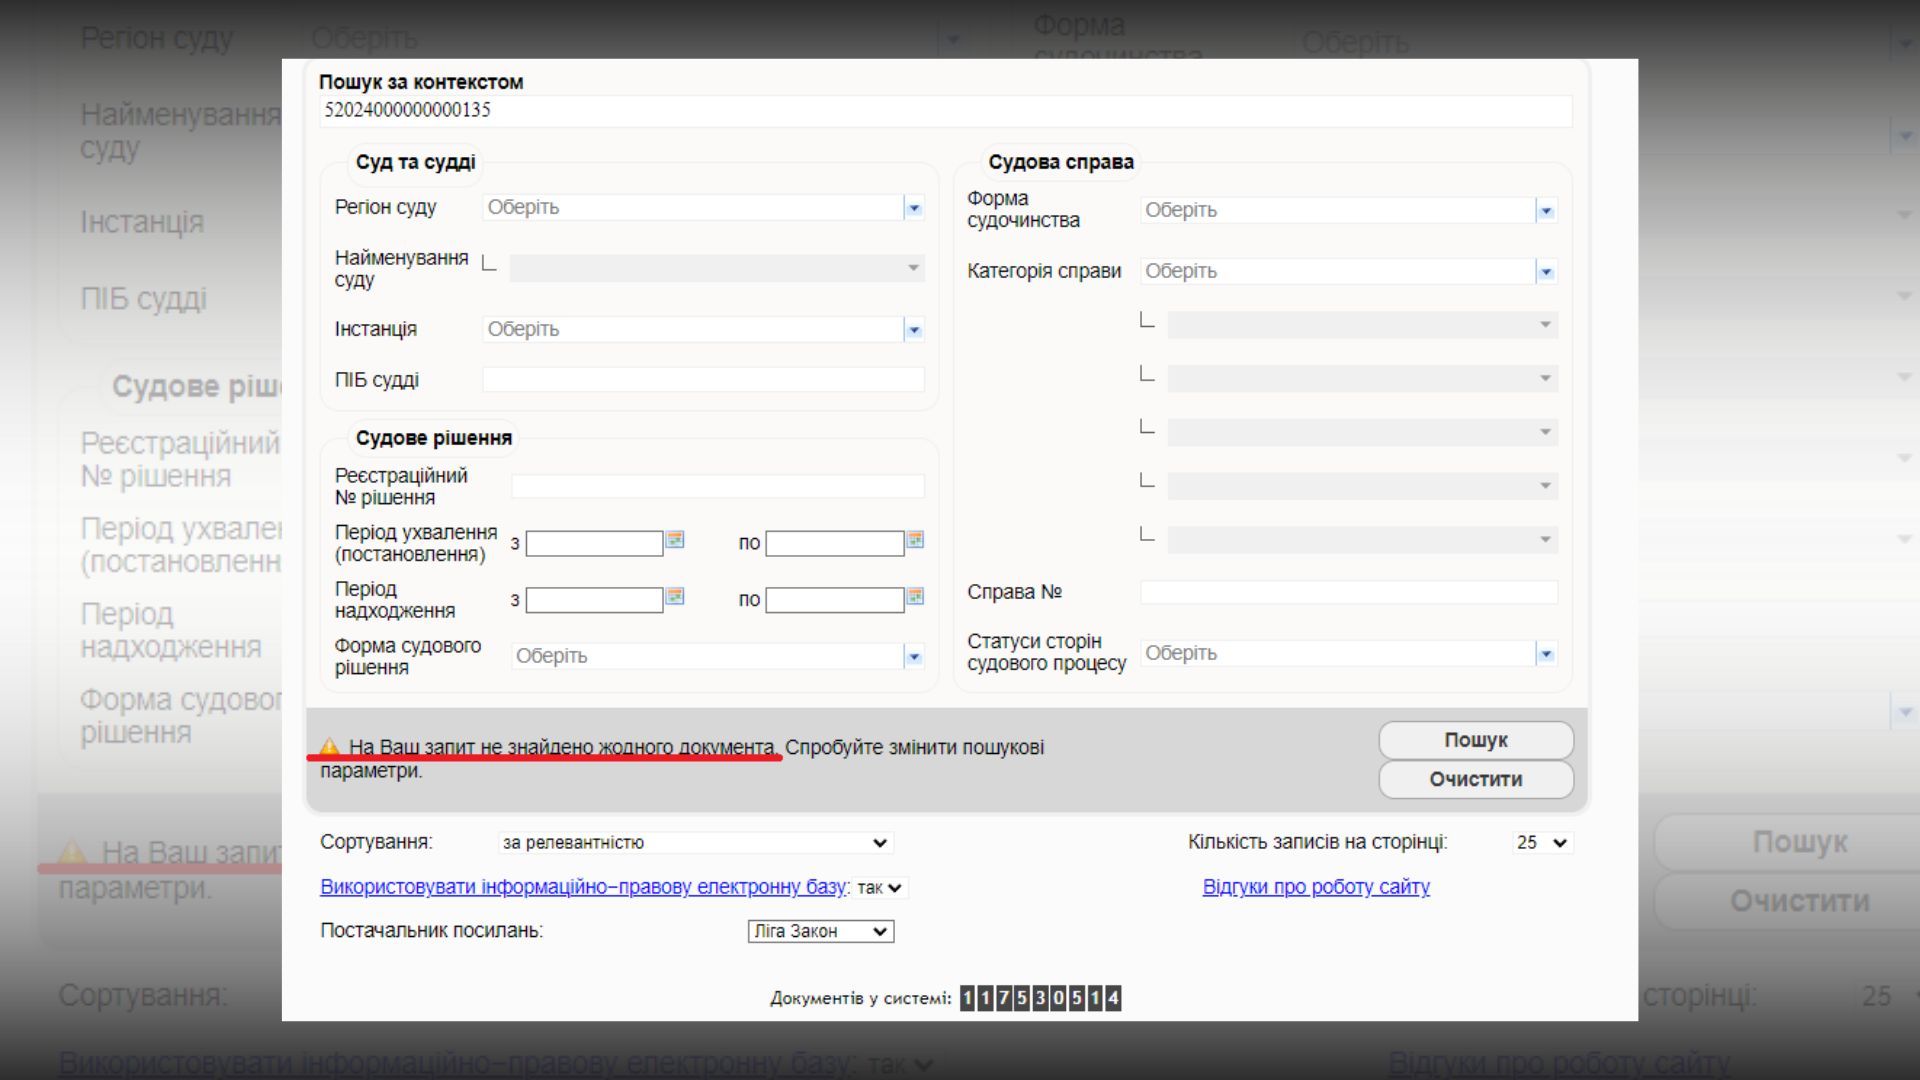Expand the Інстанція dropdown
Screen dimensions: 1920x1080
tap(913, 330)
